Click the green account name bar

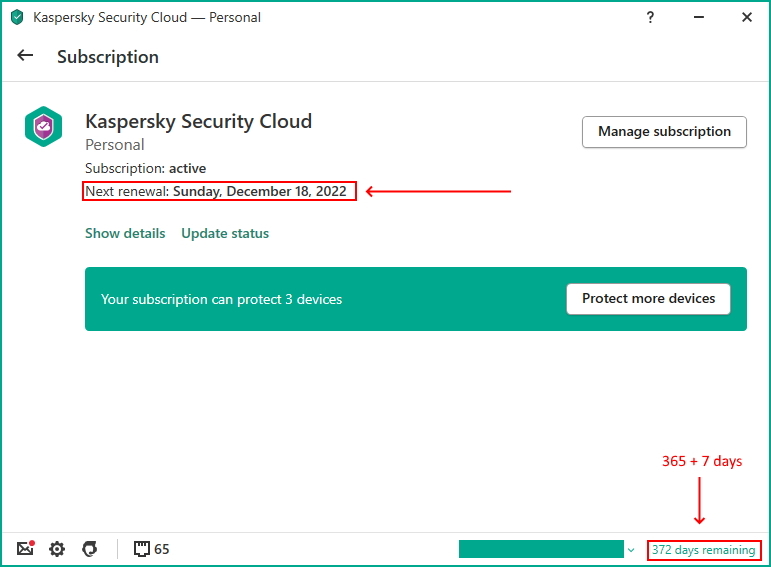[541, 549]
